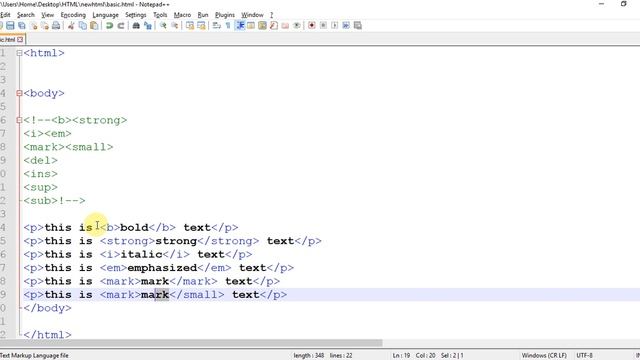
Task: Collapse the <body> fold marker
Action: click(19, 93)
